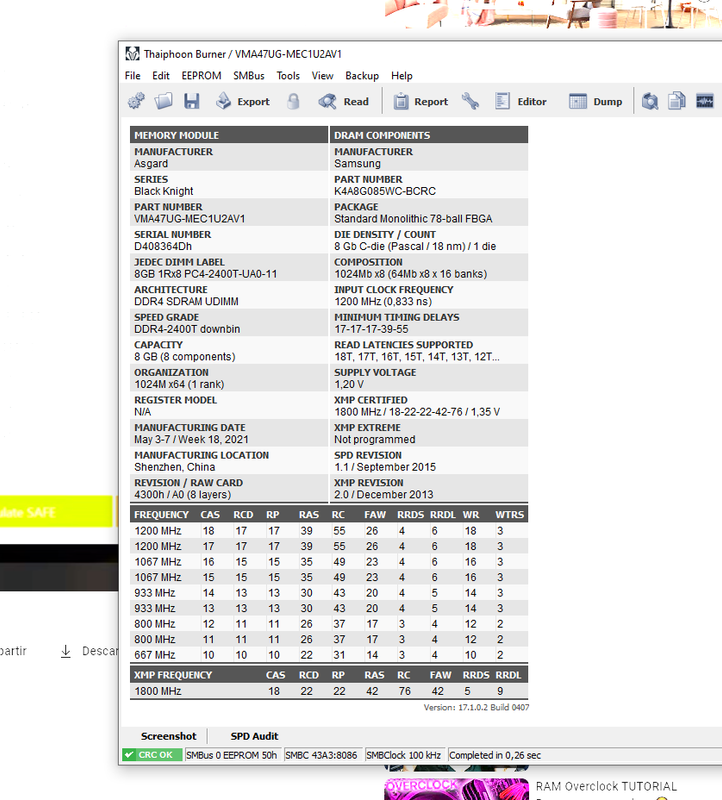Click the '667 MHz' frequency row

click(x=329, y=655)
